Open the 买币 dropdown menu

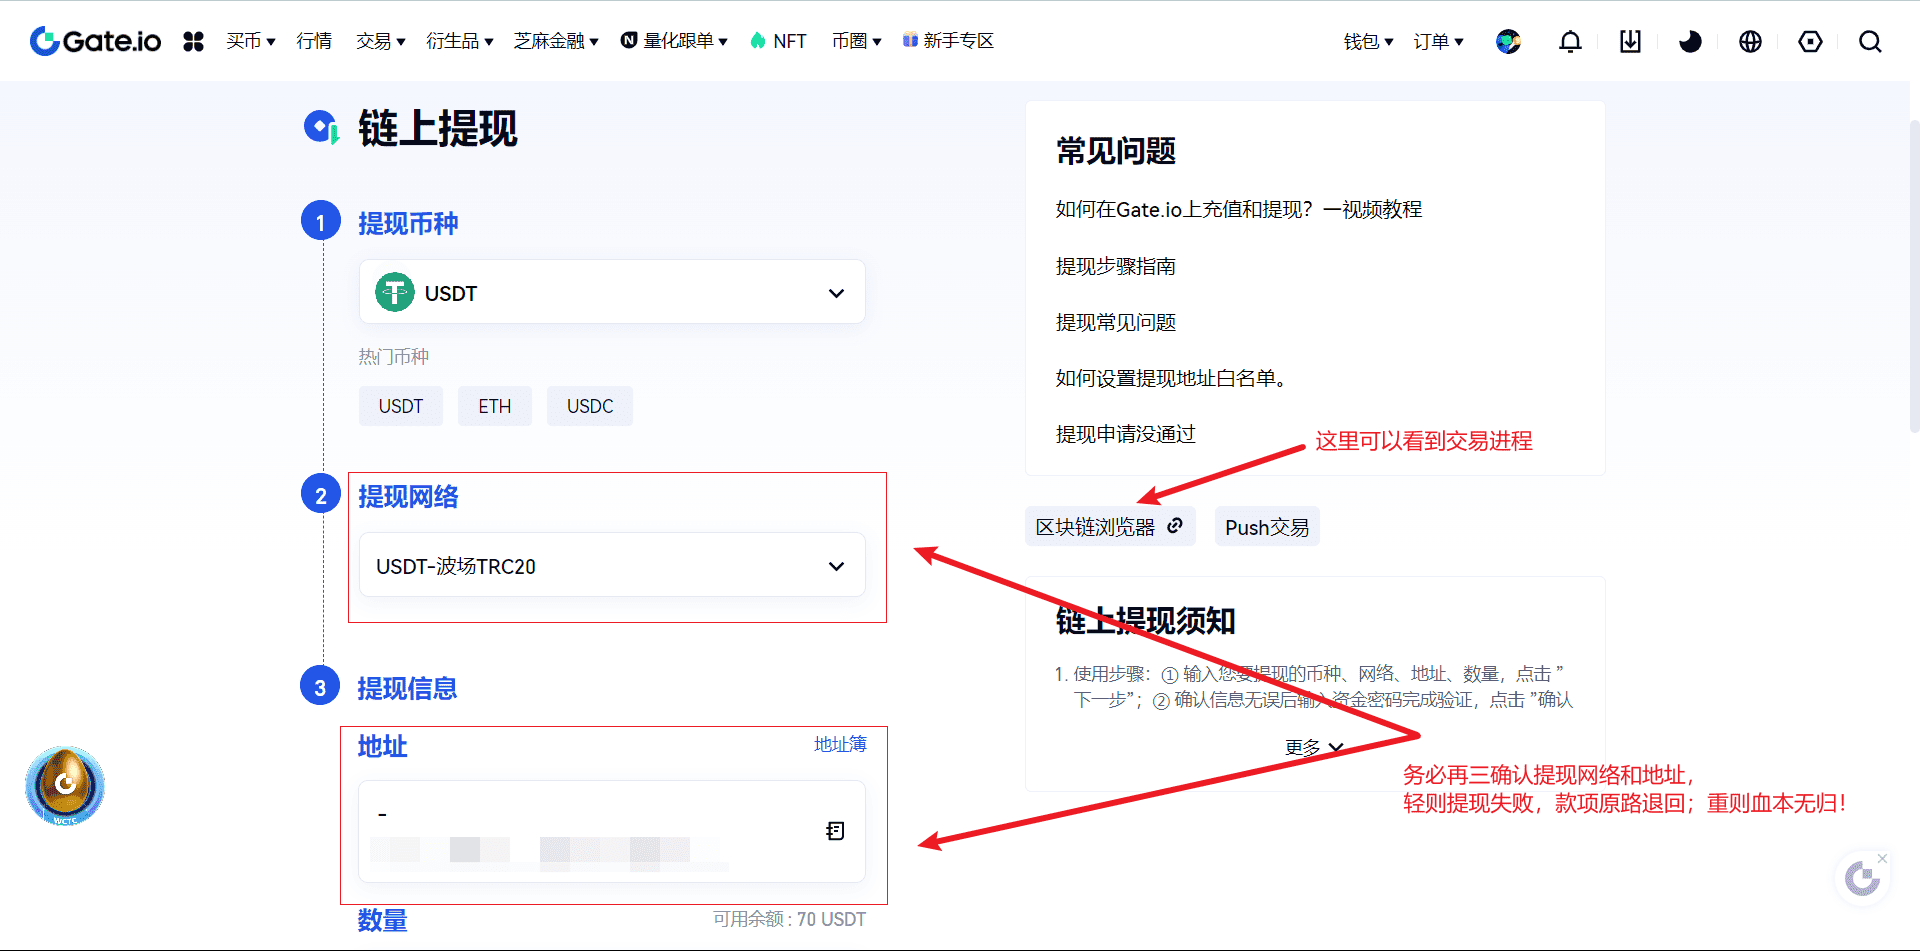click(x=250, y=41)
